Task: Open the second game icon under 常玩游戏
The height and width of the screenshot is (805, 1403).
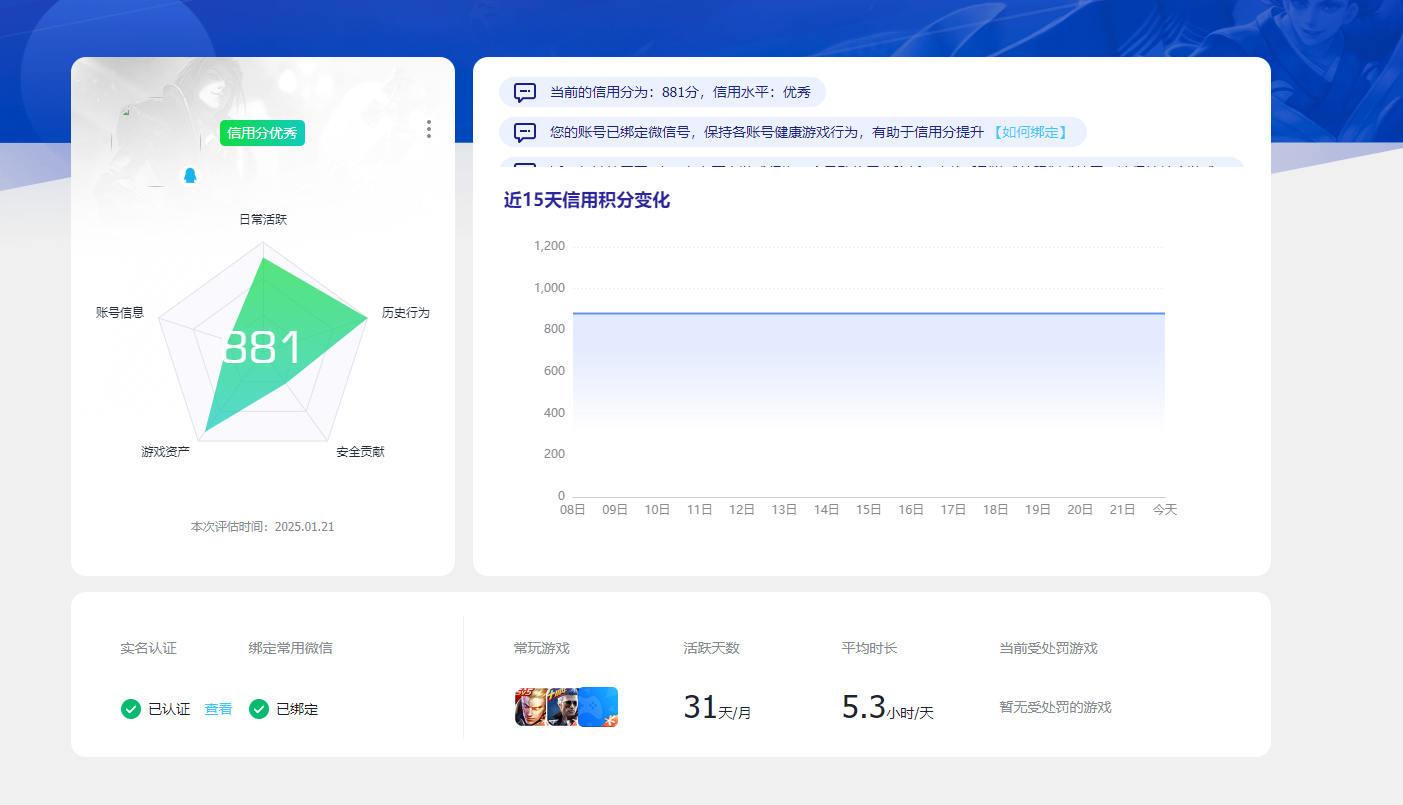Action: (563, 707)
